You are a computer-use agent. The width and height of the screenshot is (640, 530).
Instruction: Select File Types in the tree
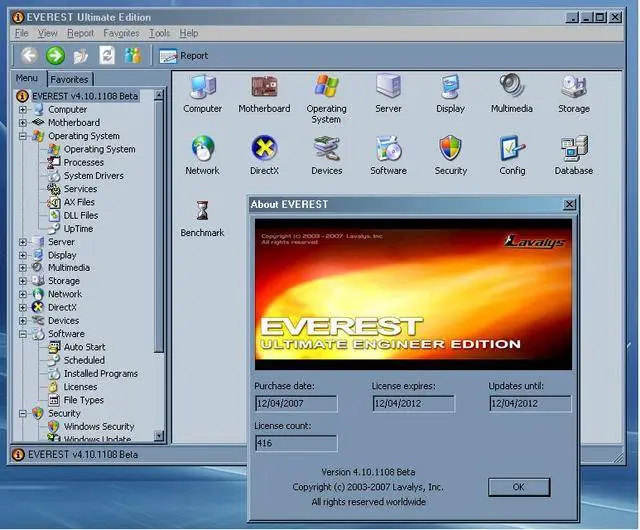[83, 400]
